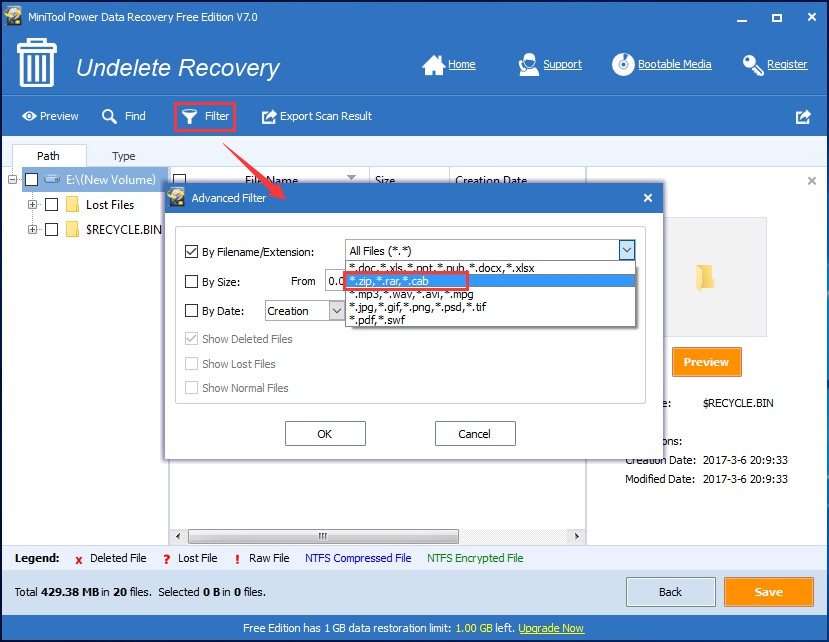Select the *.zip,*.rar,*.cab filter option
829x642 pixels.
tap(403, 281)
